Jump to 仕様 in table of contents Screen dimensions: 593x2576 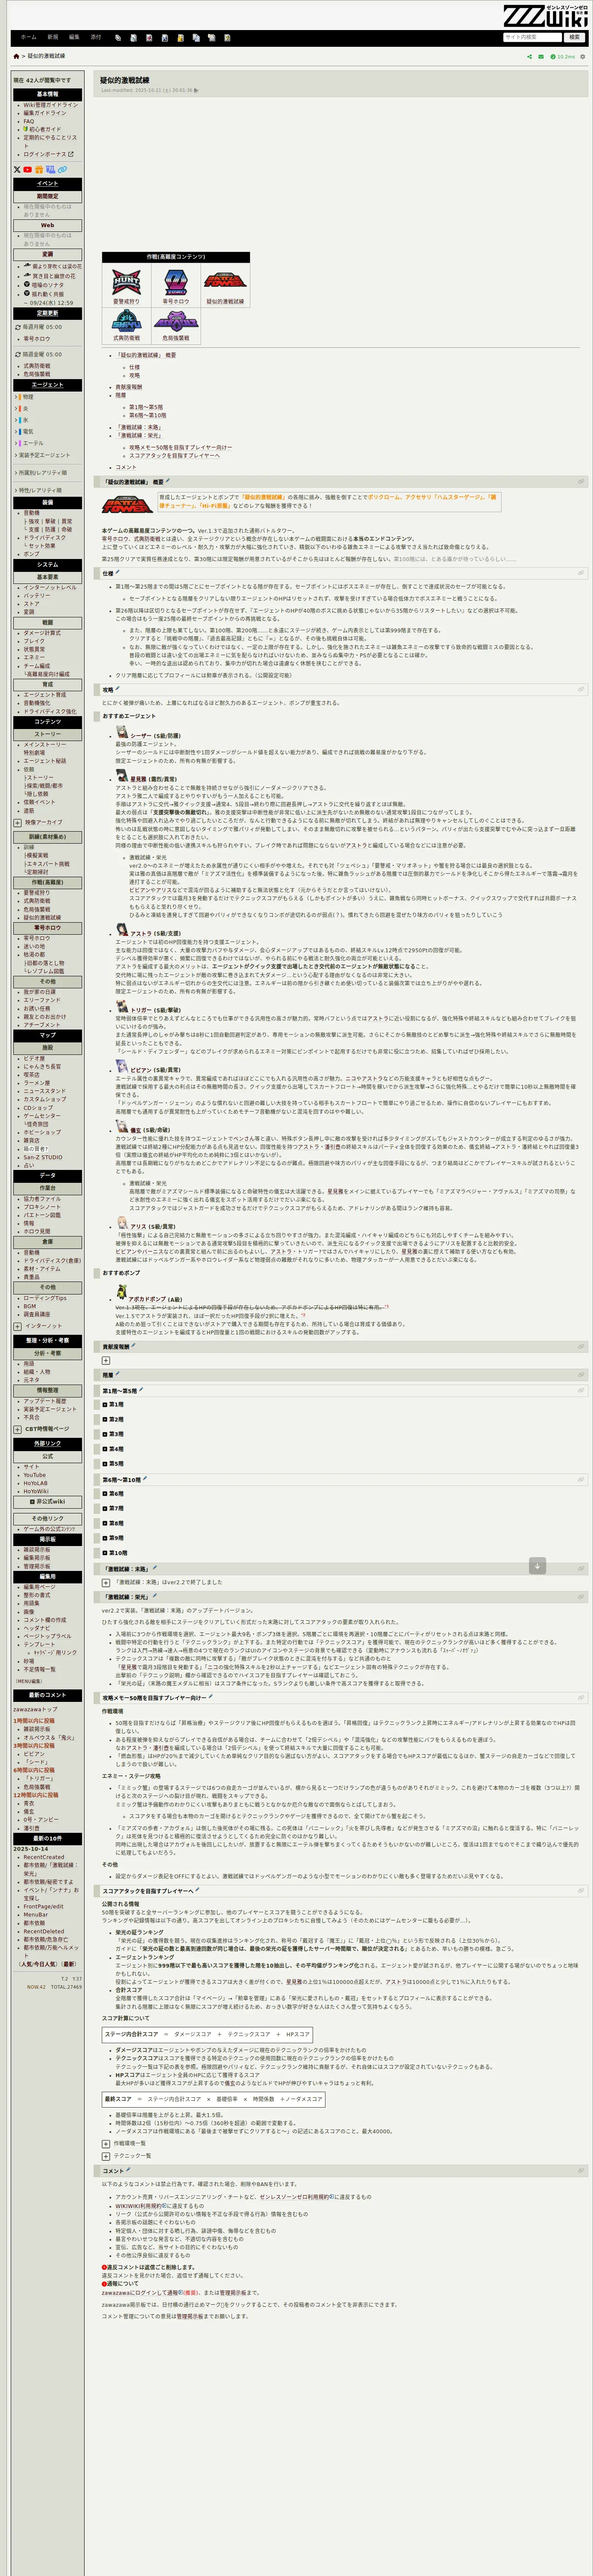[134, 367]
